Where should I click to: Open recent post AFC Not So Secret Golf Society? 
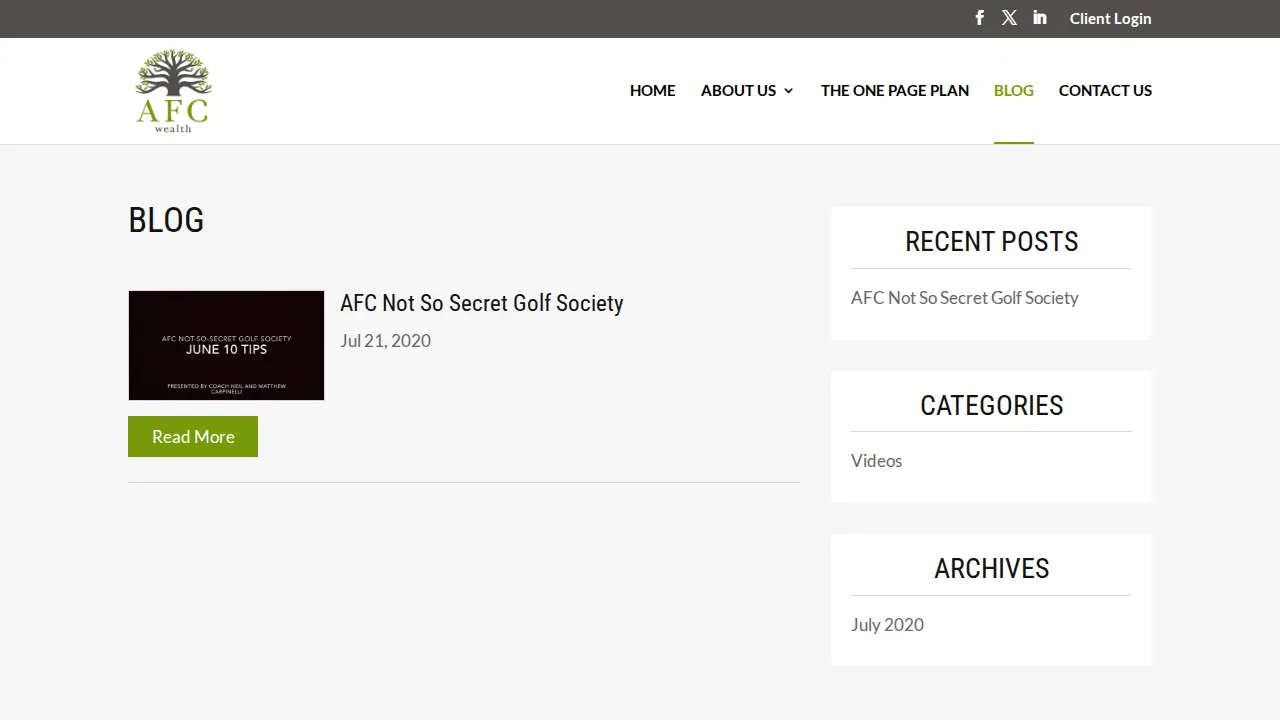pyautogui.click(x=964, y=298)
